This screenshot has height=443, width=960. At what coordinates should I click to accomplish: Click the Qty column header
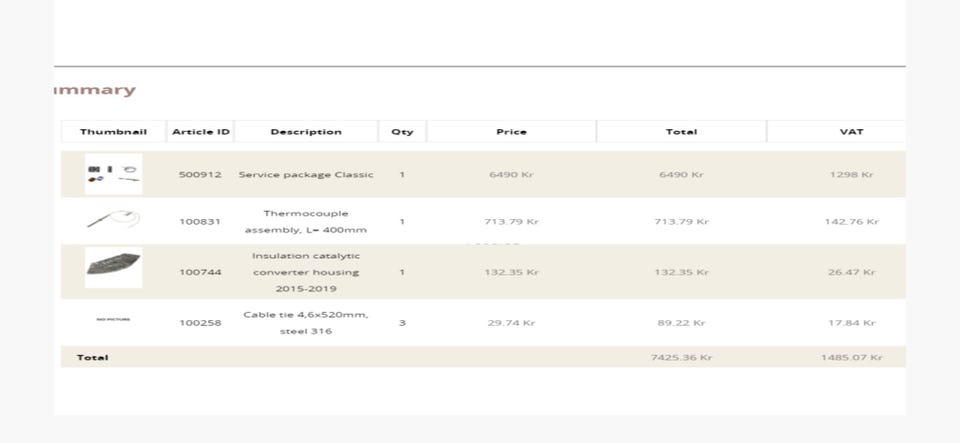coord(402,132)
